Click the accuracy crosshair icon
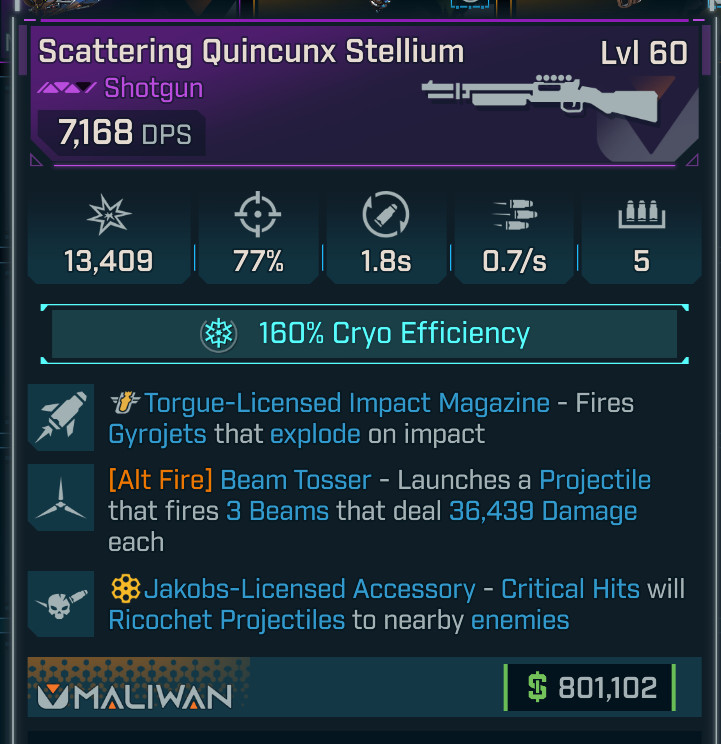Image resolution: width=721 pixels, height=744 pixels. pos(258,214)
